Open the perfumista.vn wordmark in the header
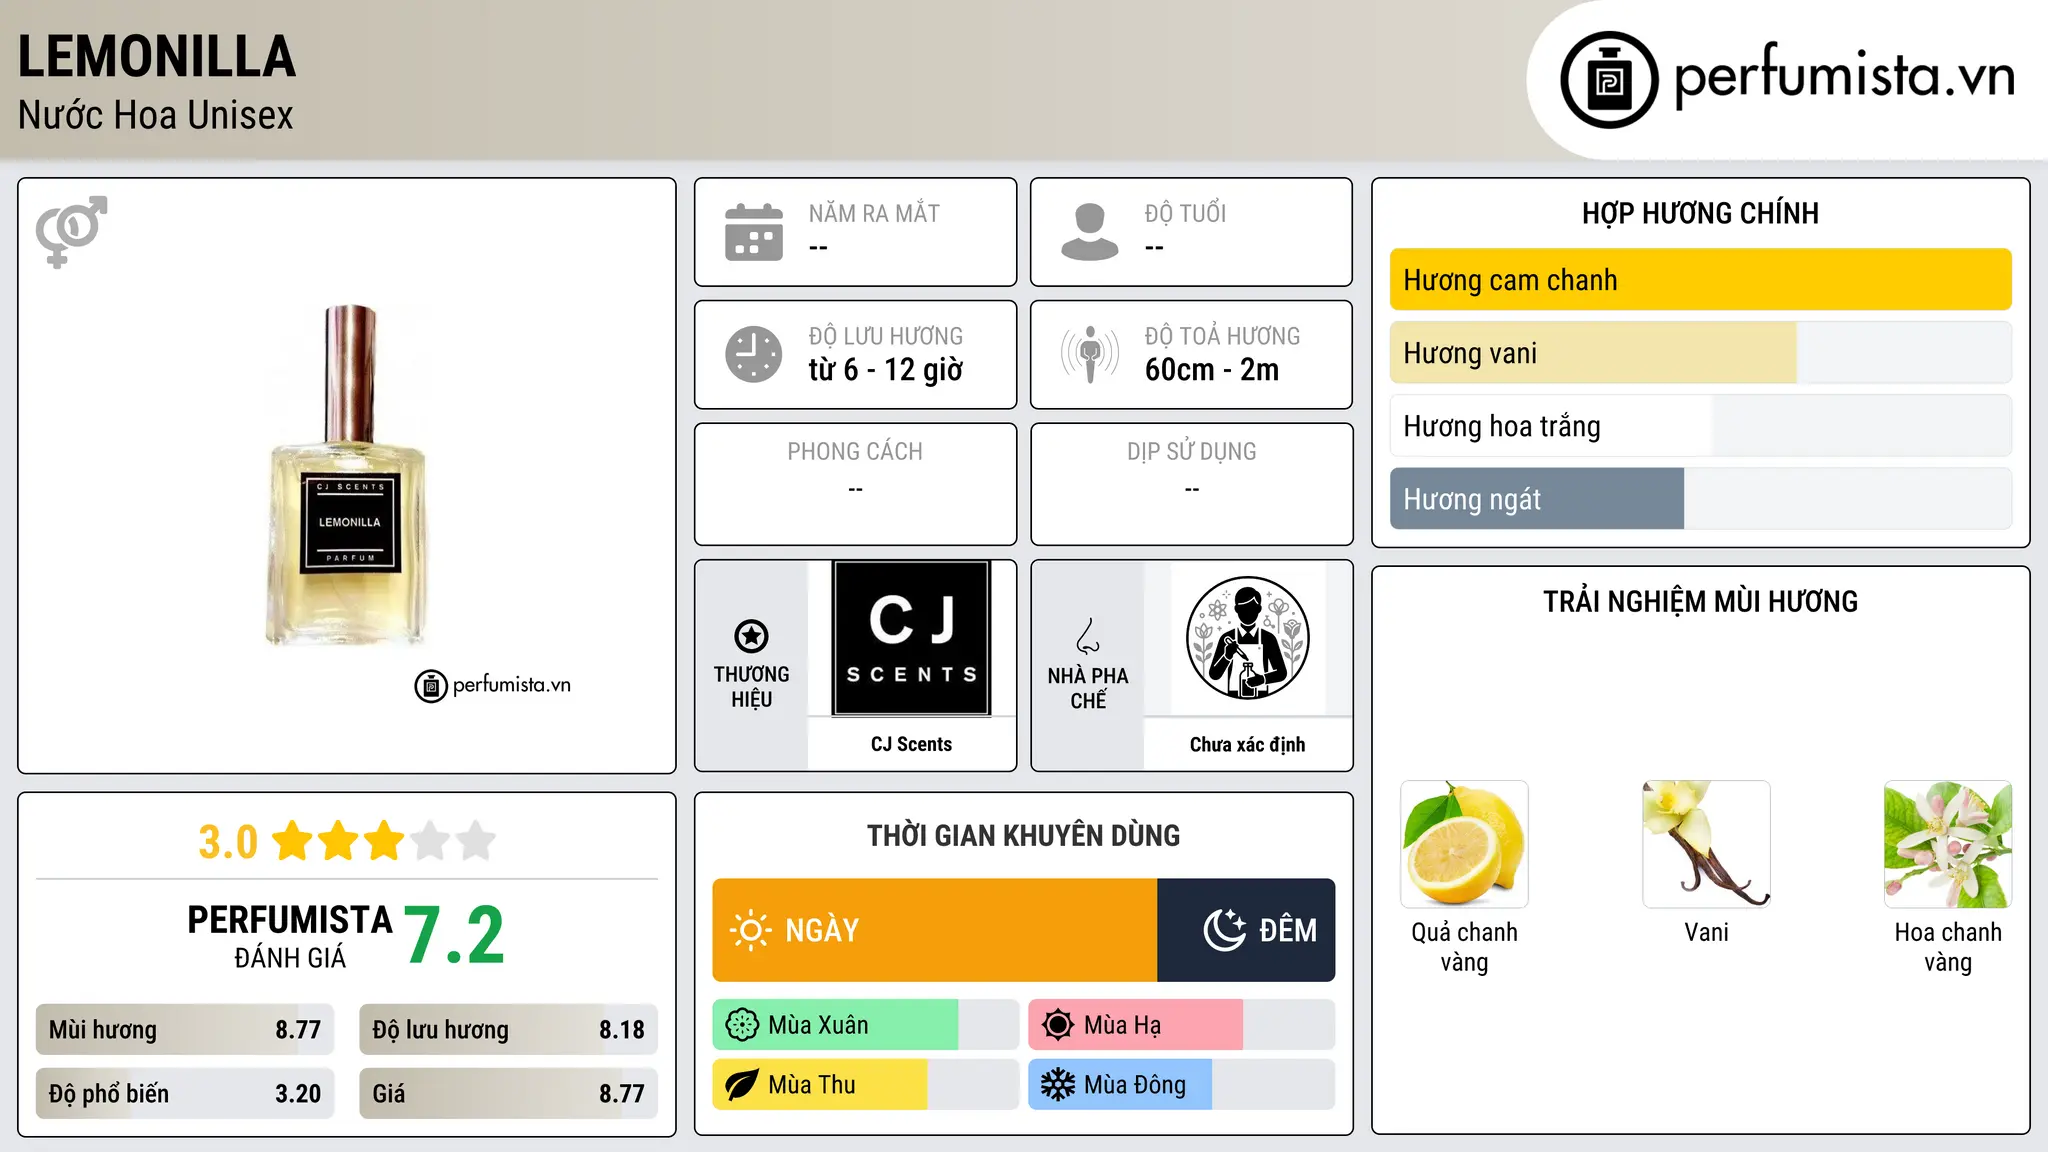The image size is (2048, 1152). click(1844, 76)
